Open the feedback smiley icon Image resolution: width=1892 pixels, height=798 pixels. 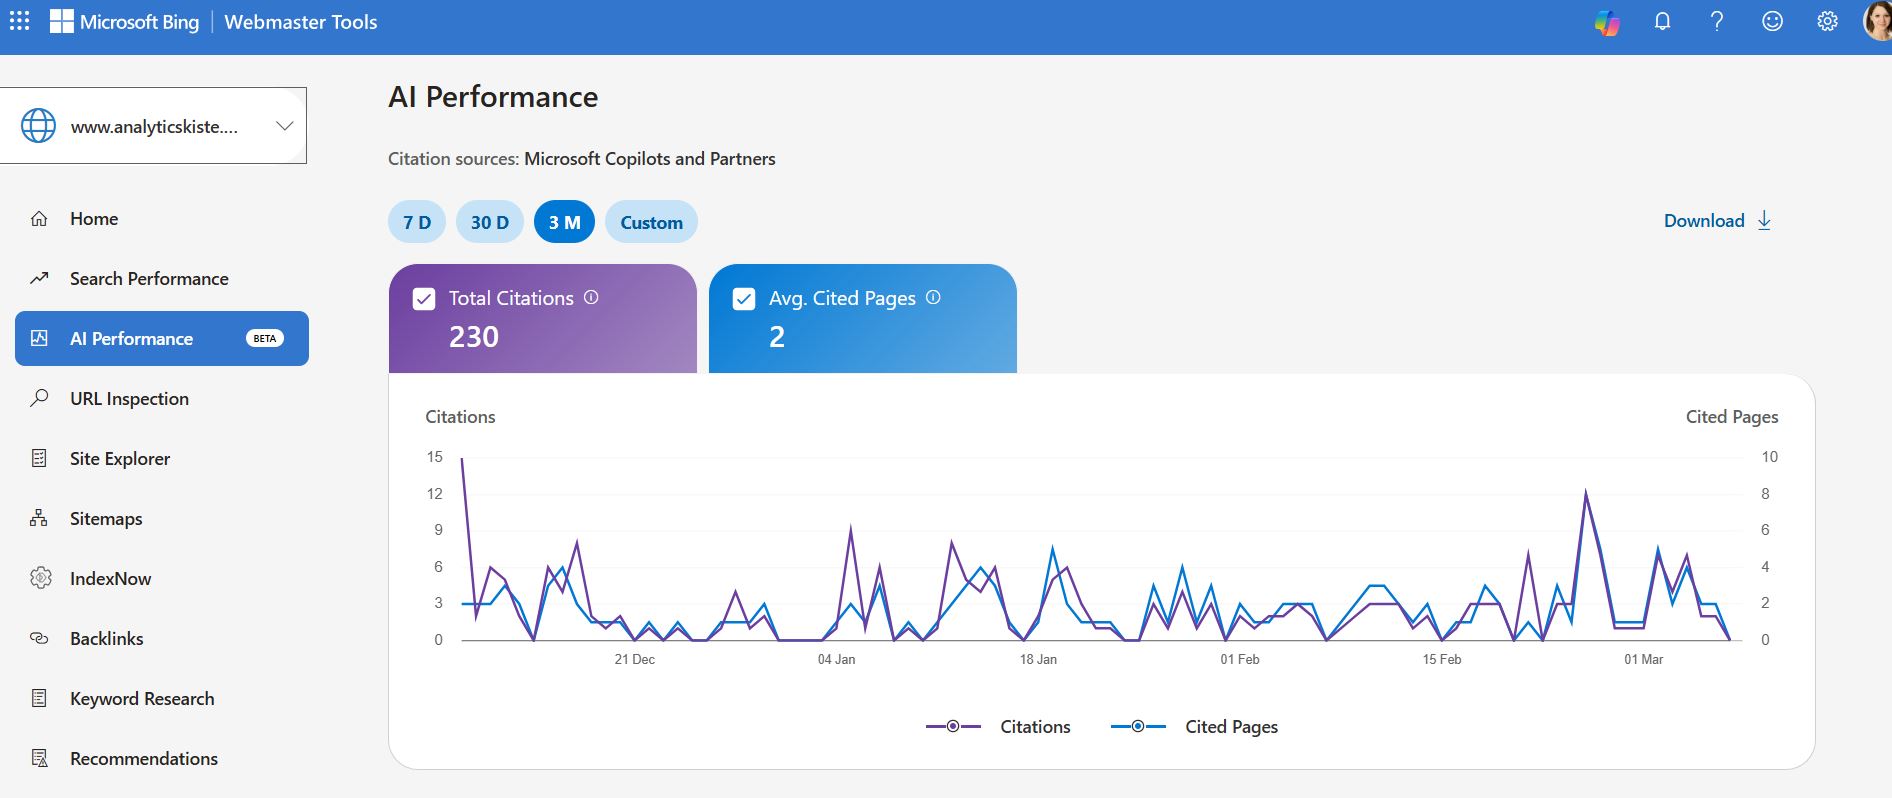(1772, 21)
